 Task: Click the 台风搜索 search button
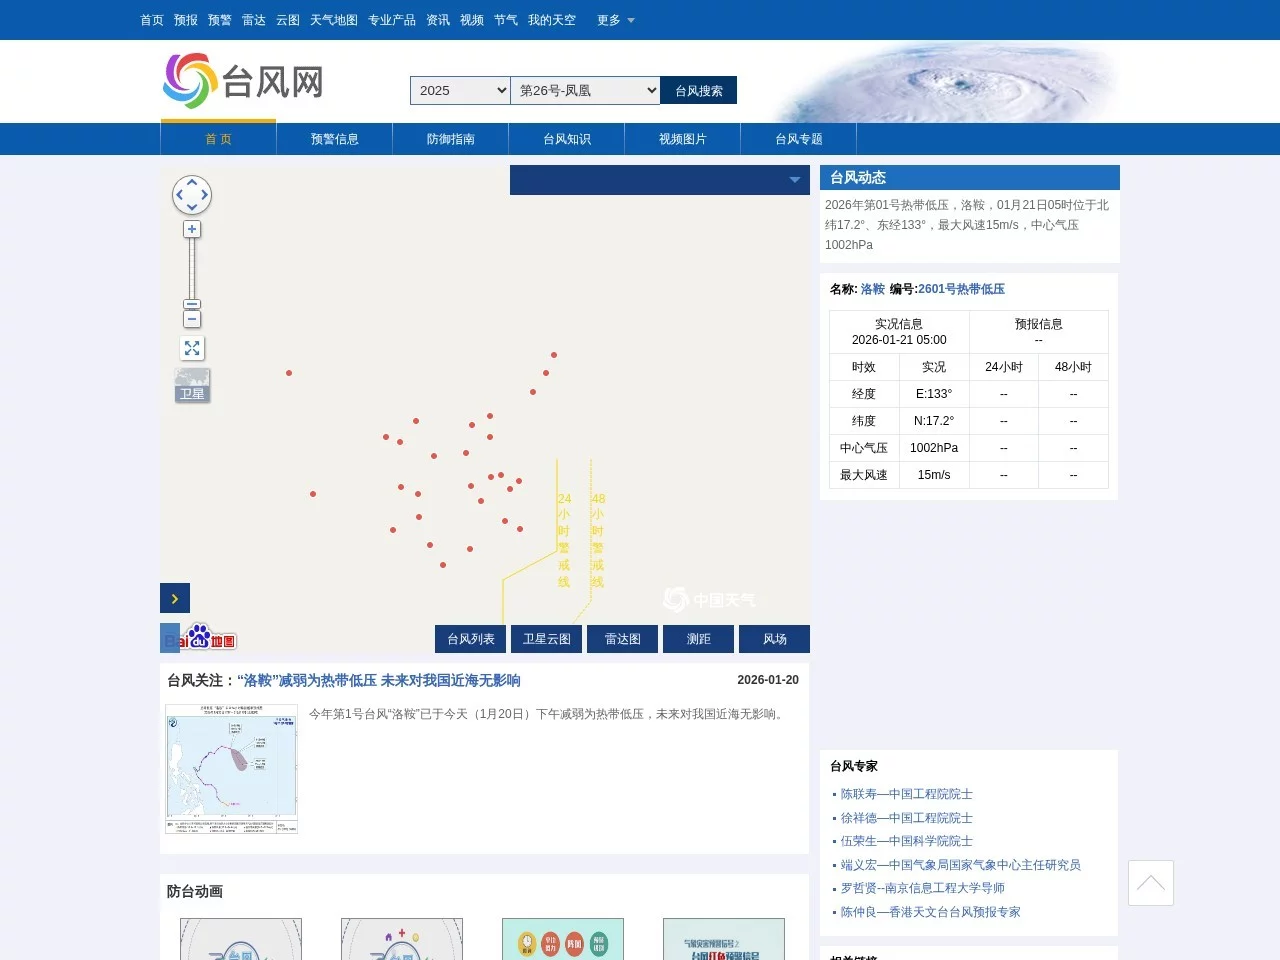[x=698, y=90]
